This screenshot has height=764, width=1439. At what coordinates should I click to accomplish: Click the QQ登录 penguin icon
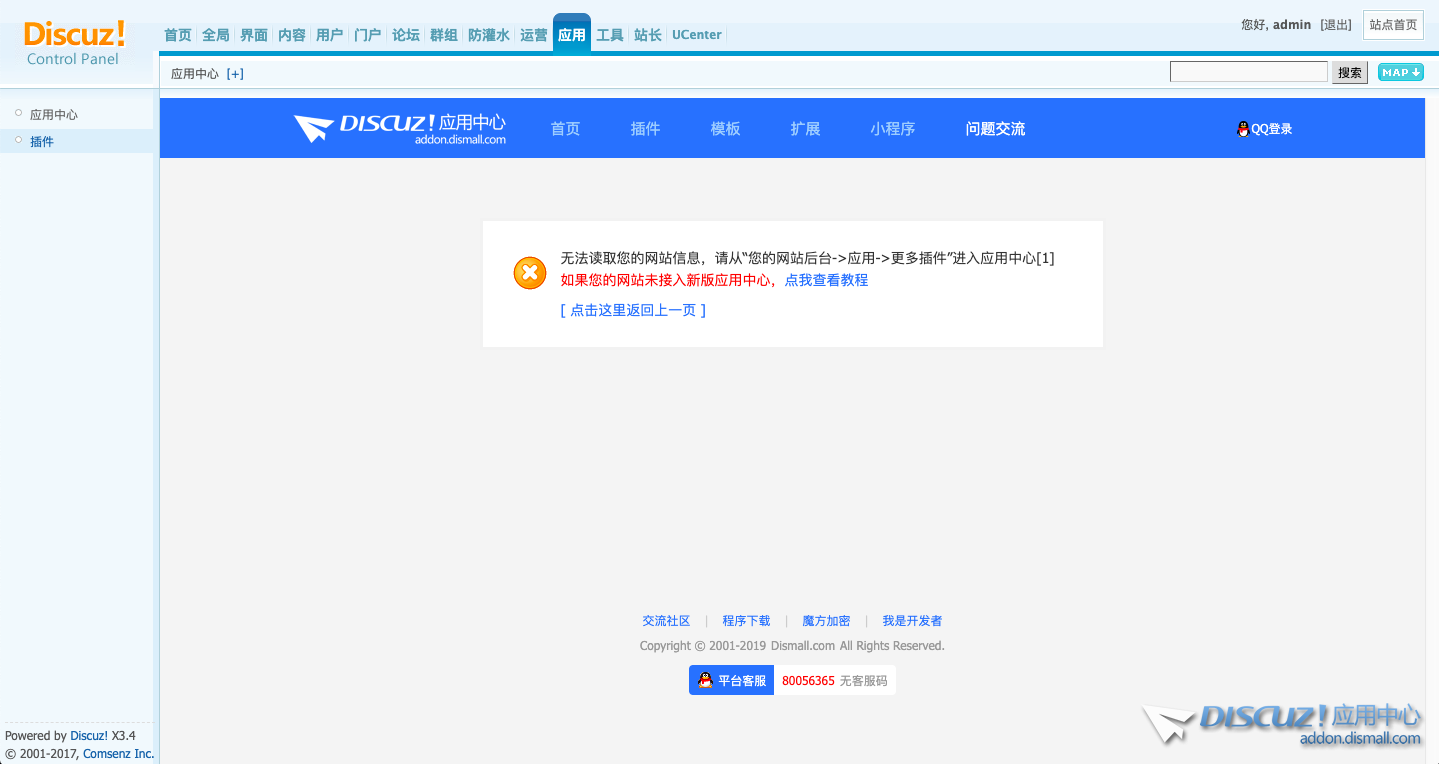pos(1243,129)
